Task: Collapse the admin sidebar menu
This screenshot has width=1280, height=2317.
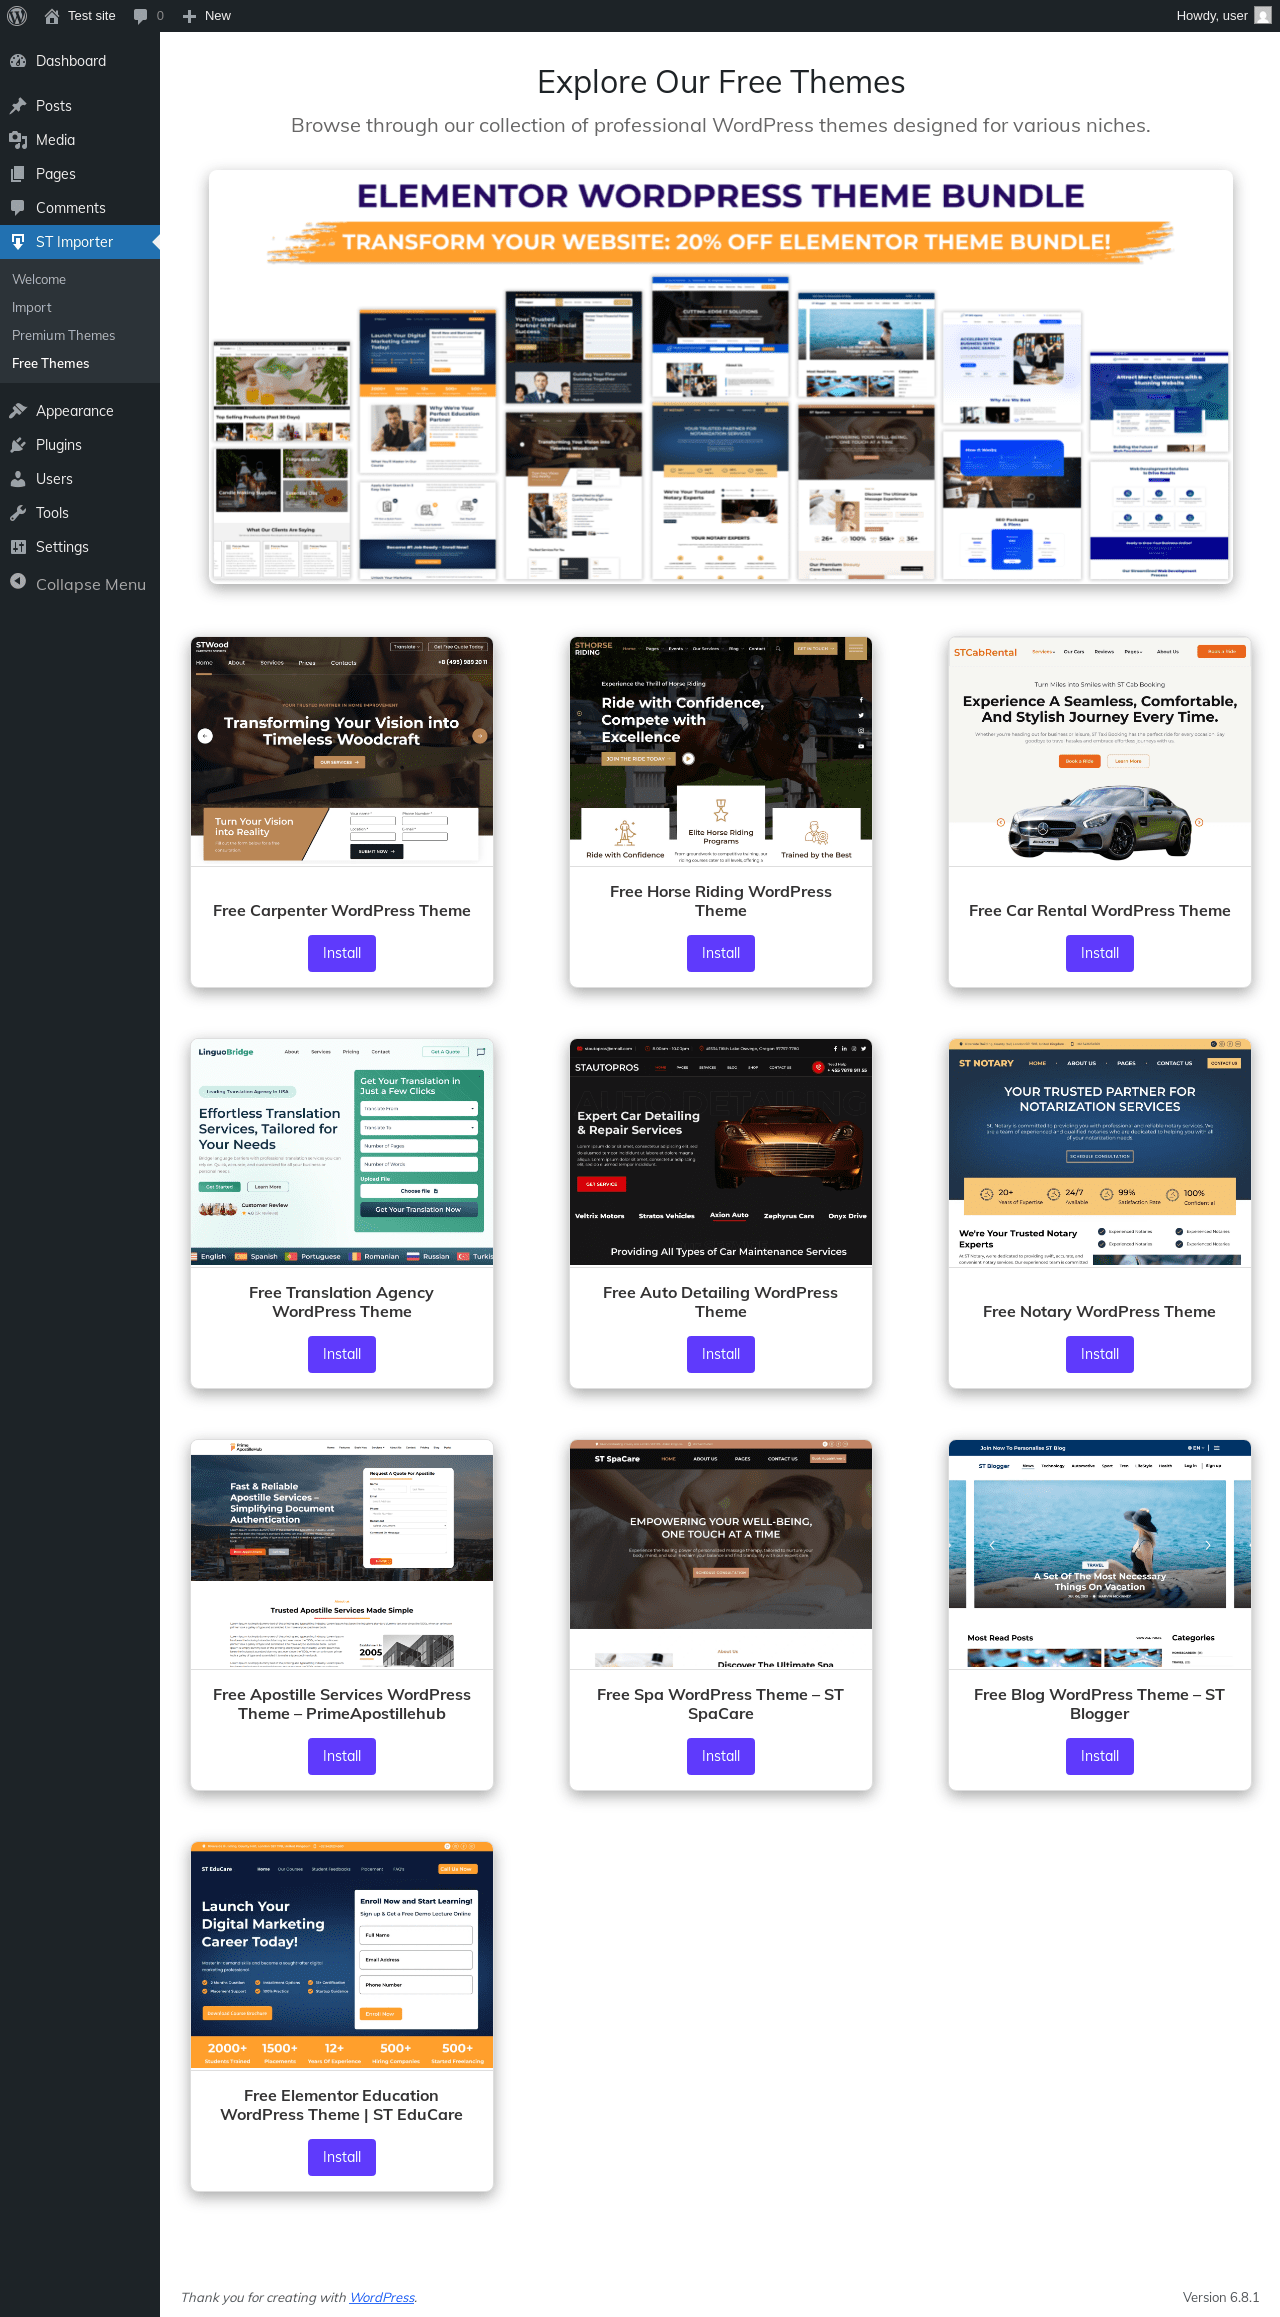Action: 79,584
